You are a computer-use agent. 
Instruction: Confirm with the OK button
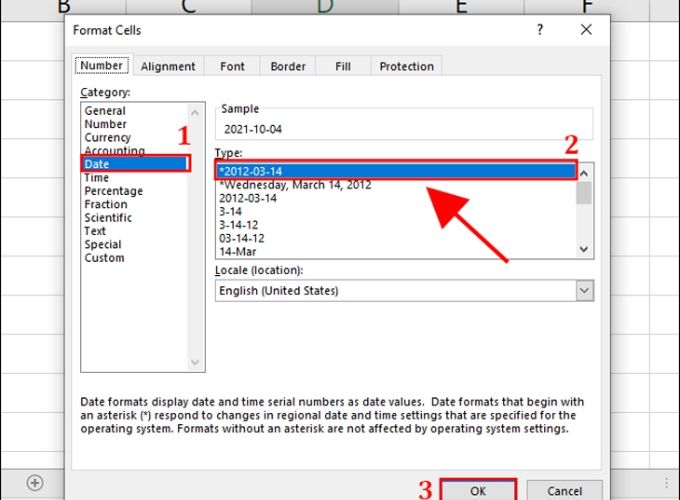click(478, 490)
